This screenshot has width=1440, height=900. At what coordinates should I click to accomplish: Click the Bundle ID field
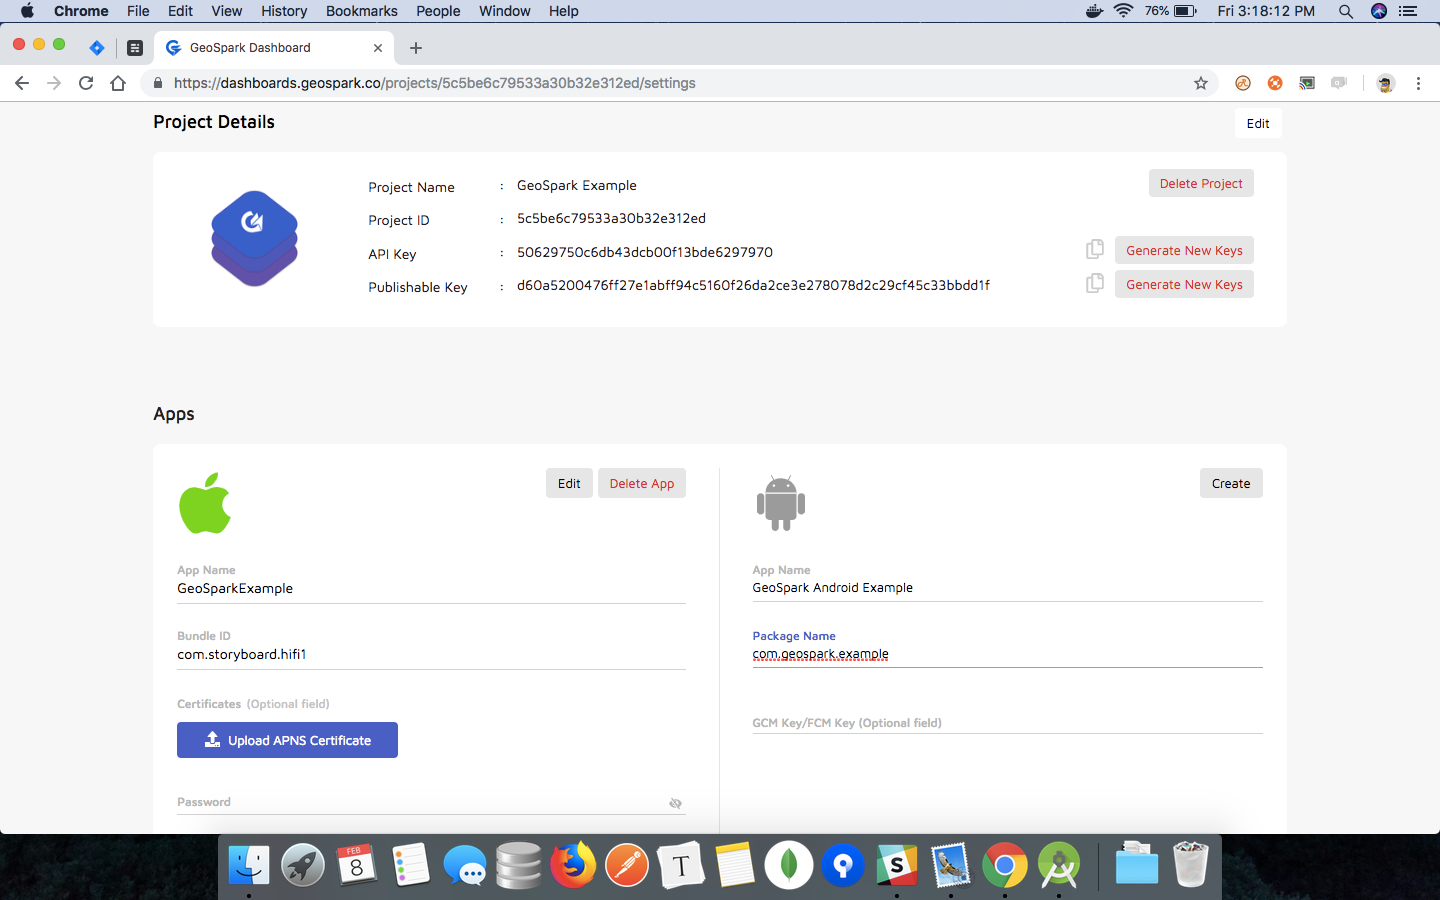click(431, 654)
